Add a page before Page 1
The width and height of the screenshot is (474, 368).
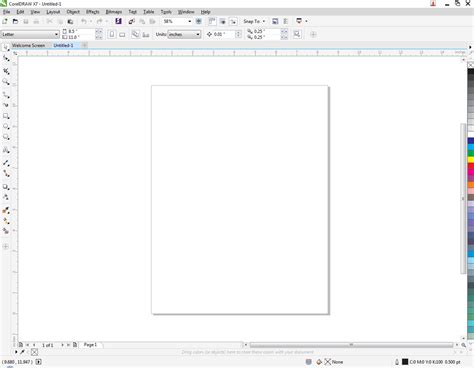(21, 345)
